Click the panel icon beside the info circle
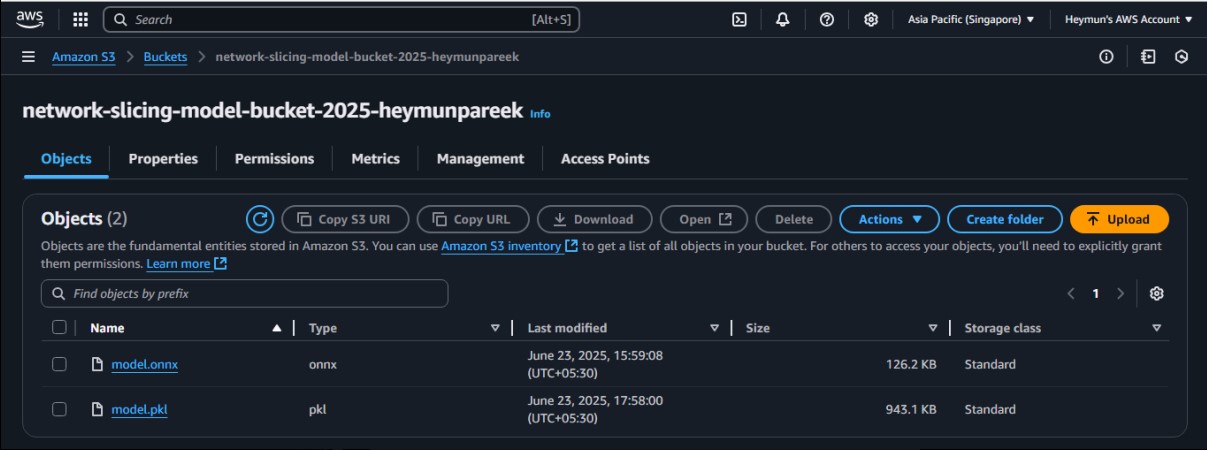Viewport: 1207px width, 450px height. 1148,57
